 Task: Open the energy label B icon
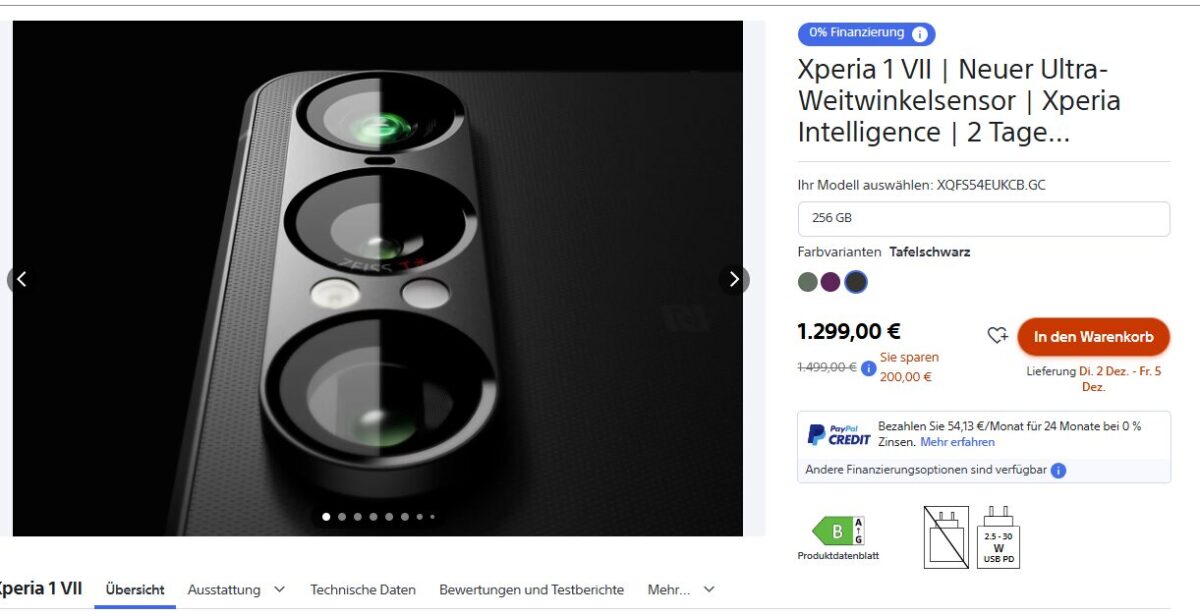coord(838,532)
